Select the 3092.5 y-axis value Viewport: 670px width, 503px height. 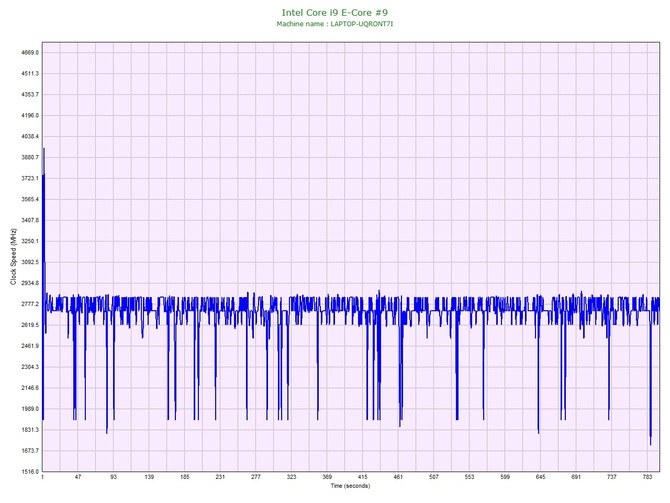point(30,262)
